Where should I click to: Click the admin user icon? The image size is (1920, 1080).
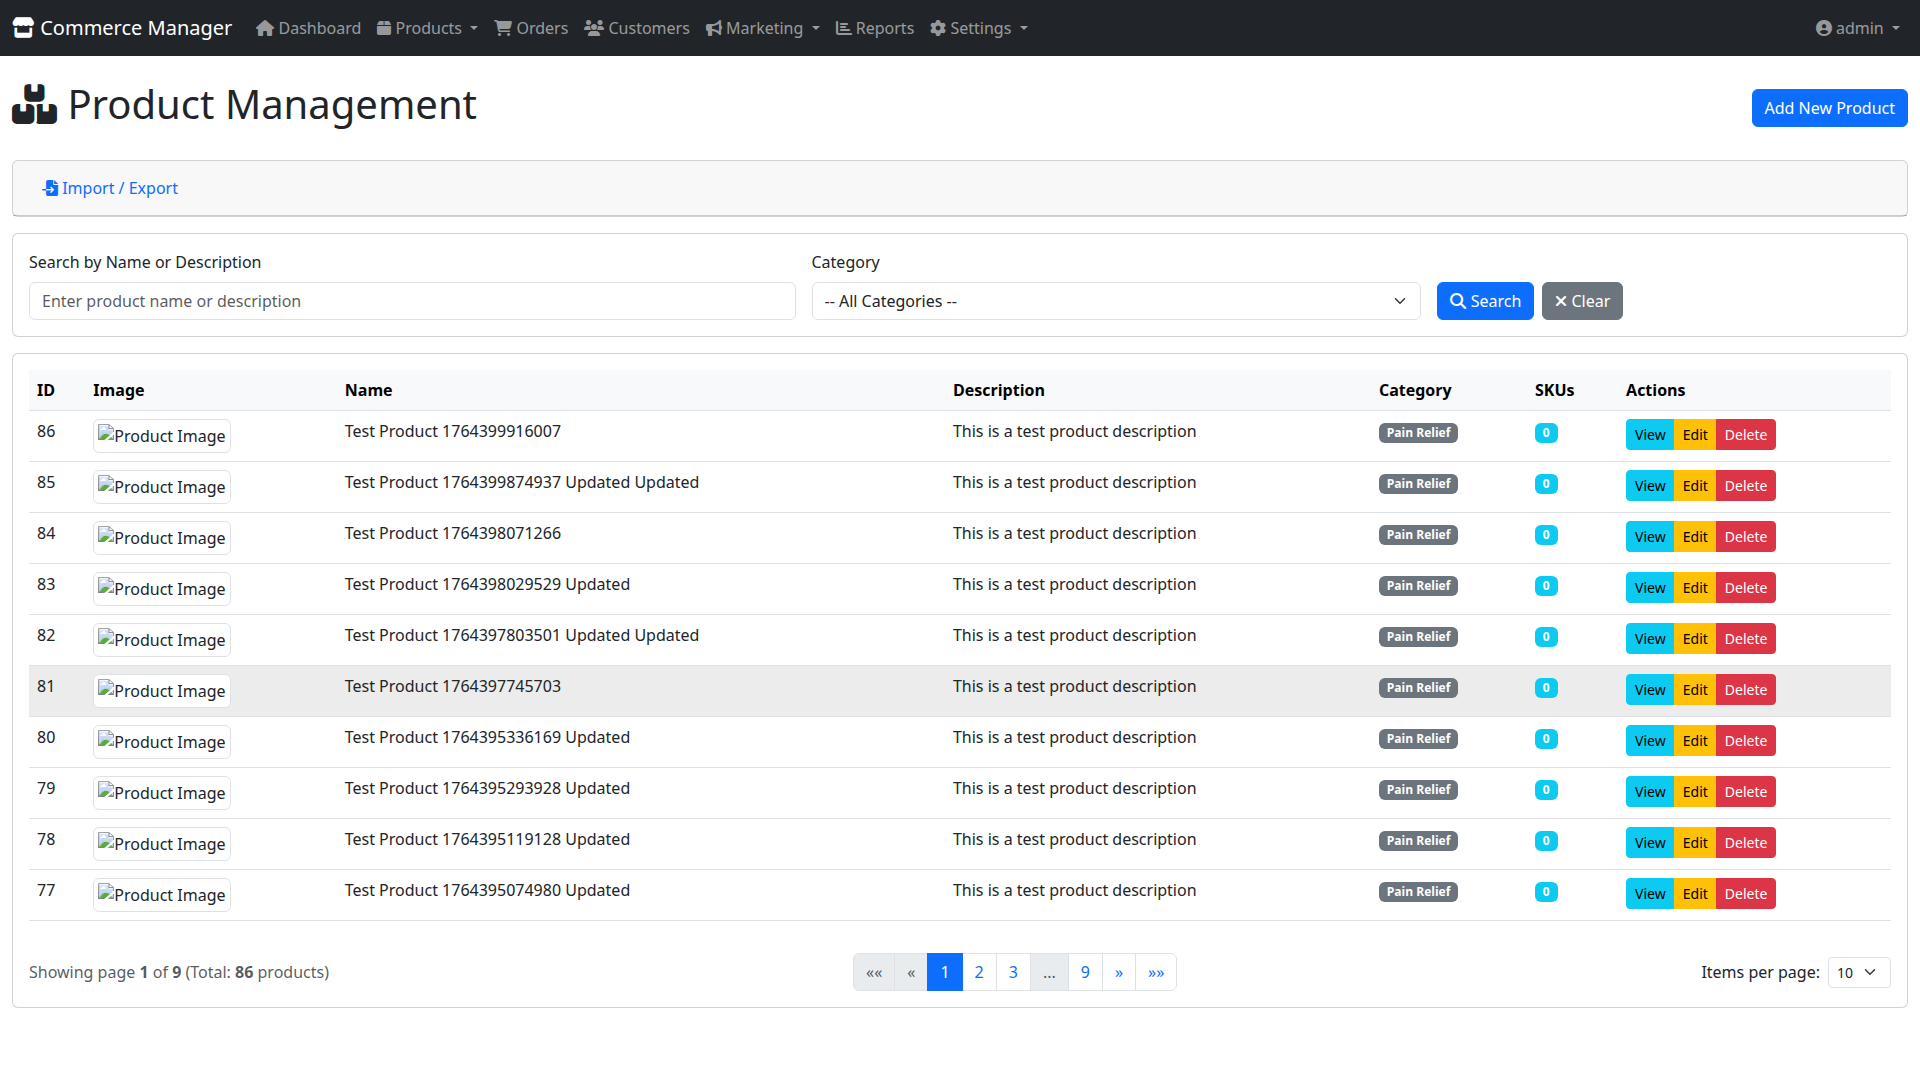click(x=1824, y=28)
